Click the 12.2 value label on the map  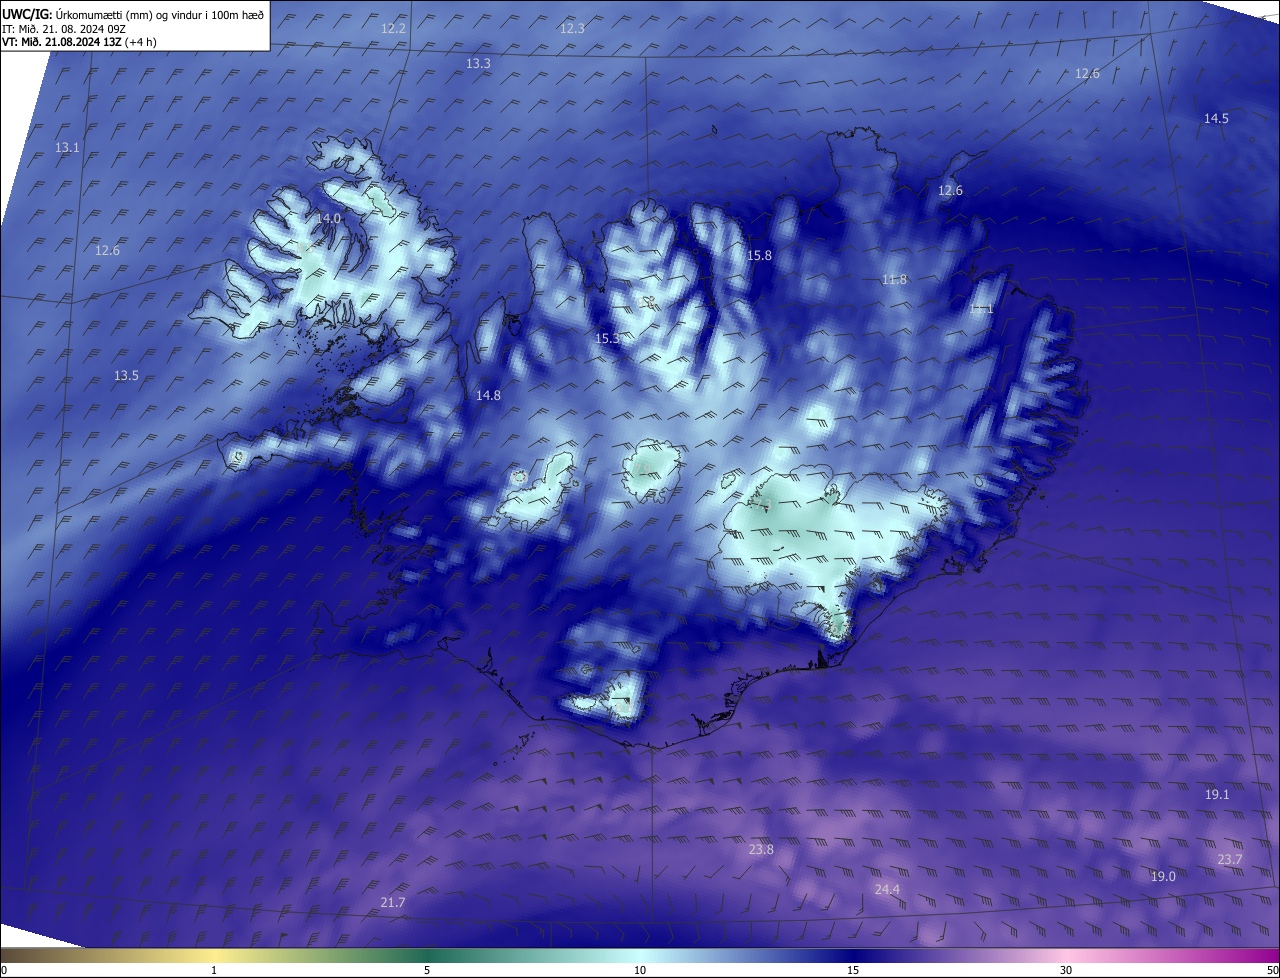[x=393, y=29]
